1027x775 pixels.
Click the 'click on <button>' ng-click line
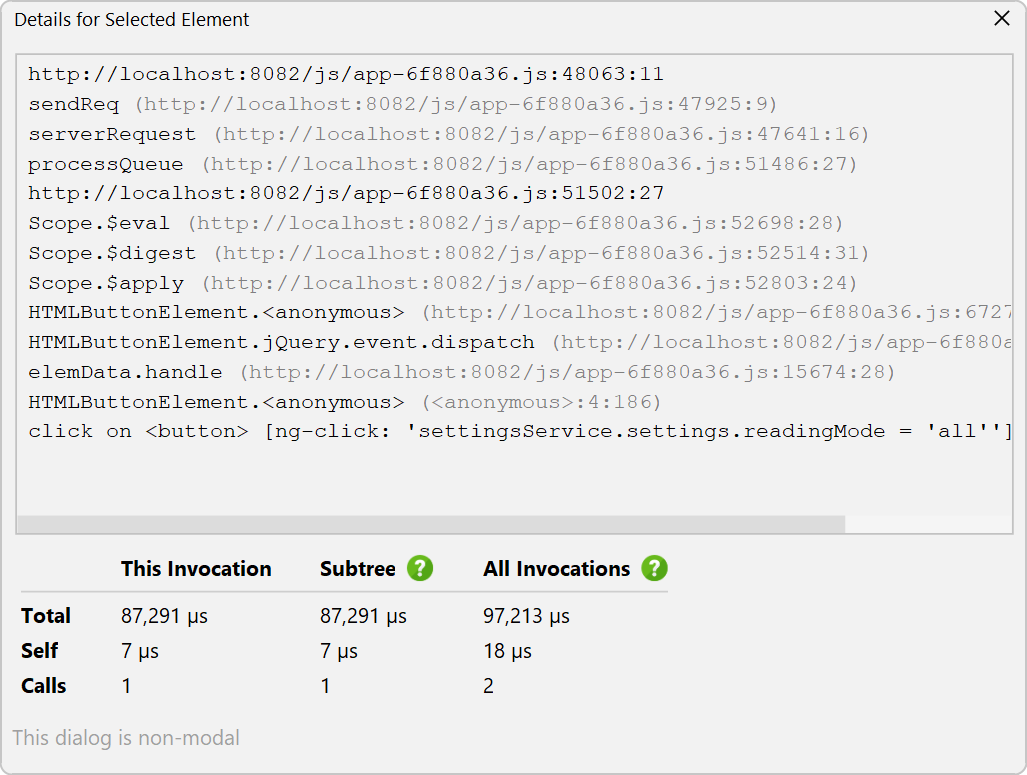(520, 431)
